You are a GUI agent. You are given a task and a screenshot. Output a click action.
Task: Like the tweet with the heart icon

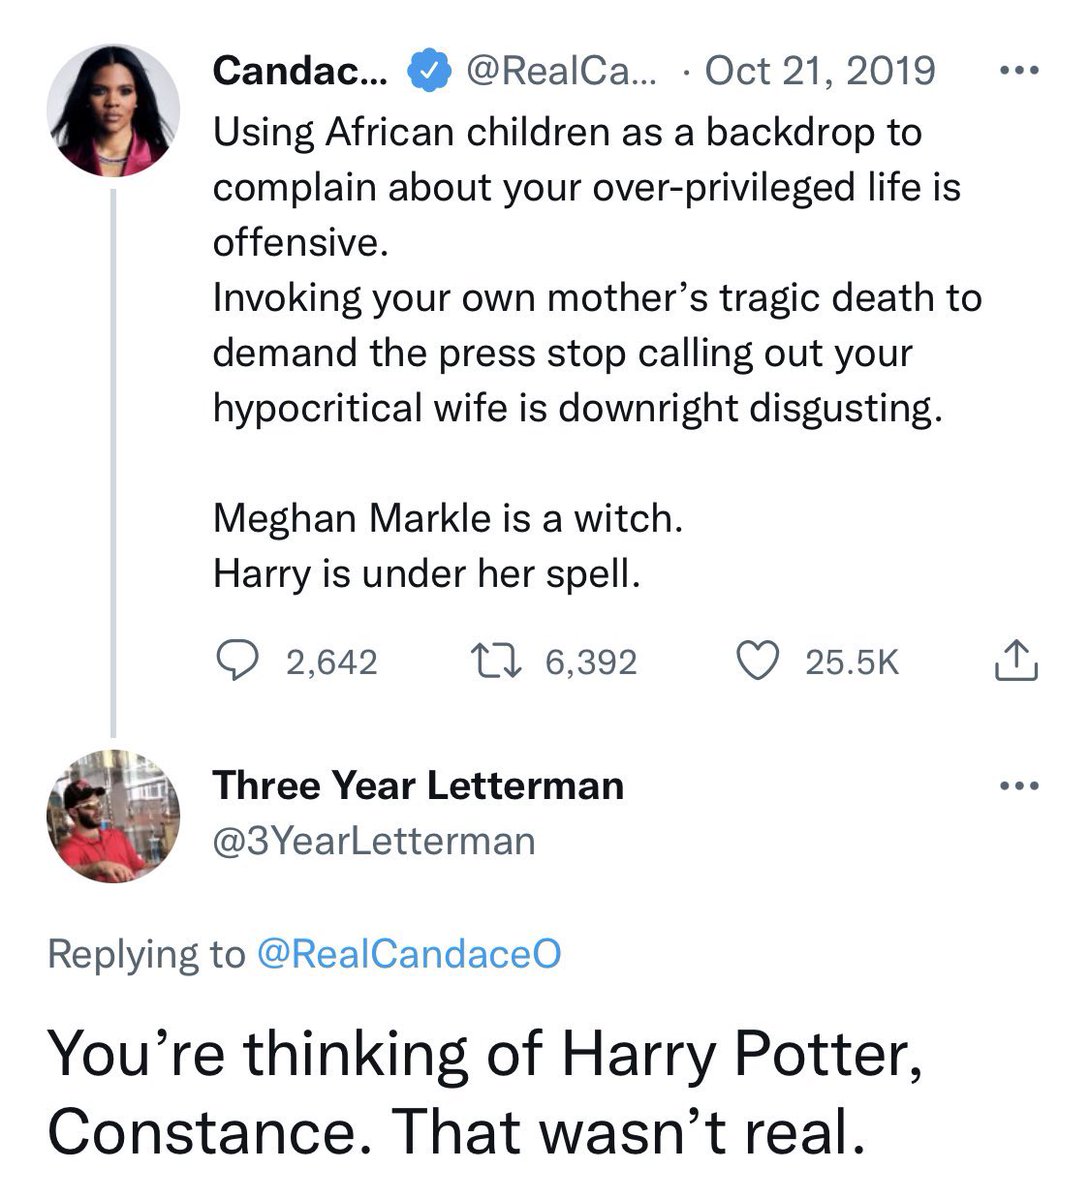tap(757, 661)
